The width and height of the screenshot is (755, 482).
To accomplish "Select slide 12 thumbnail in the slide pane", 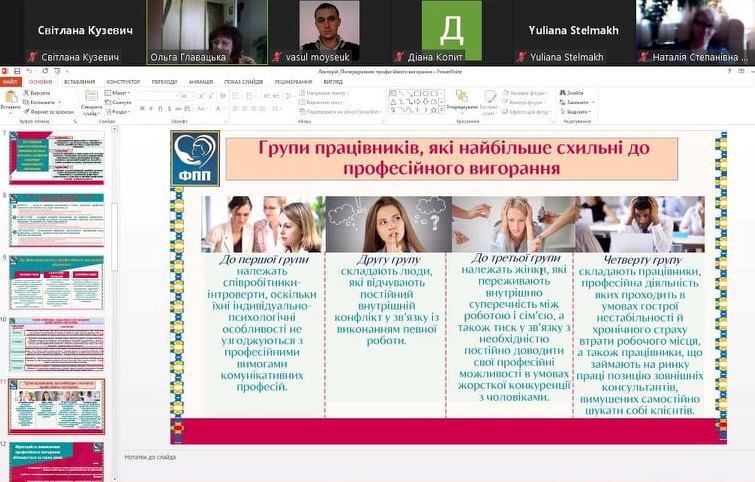I will pyautogui.click(x=56, y=461).
